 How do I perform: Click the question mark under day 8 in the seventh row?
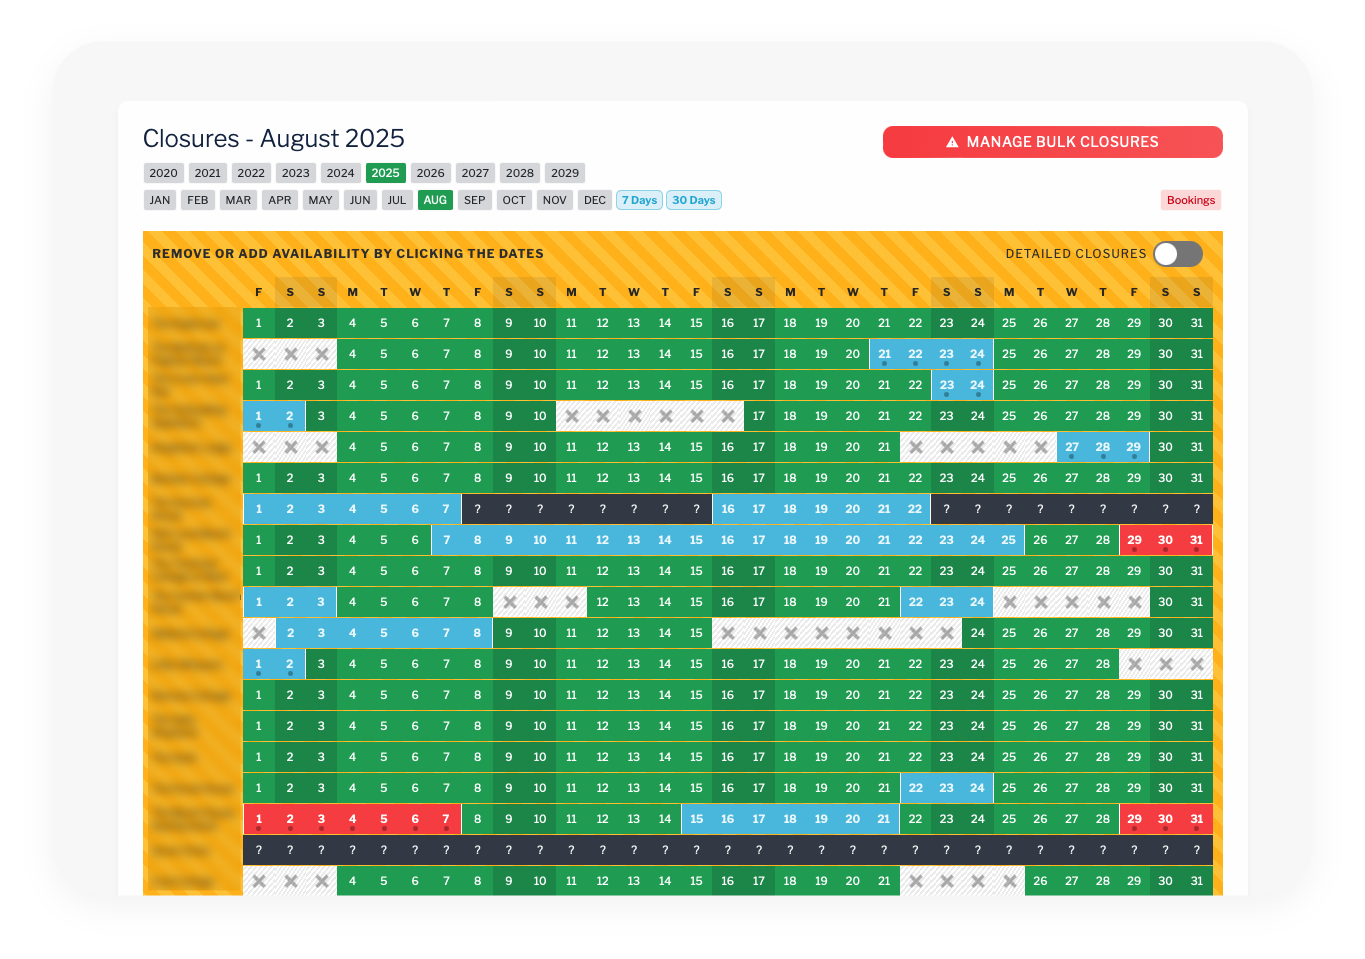point(478,509)
